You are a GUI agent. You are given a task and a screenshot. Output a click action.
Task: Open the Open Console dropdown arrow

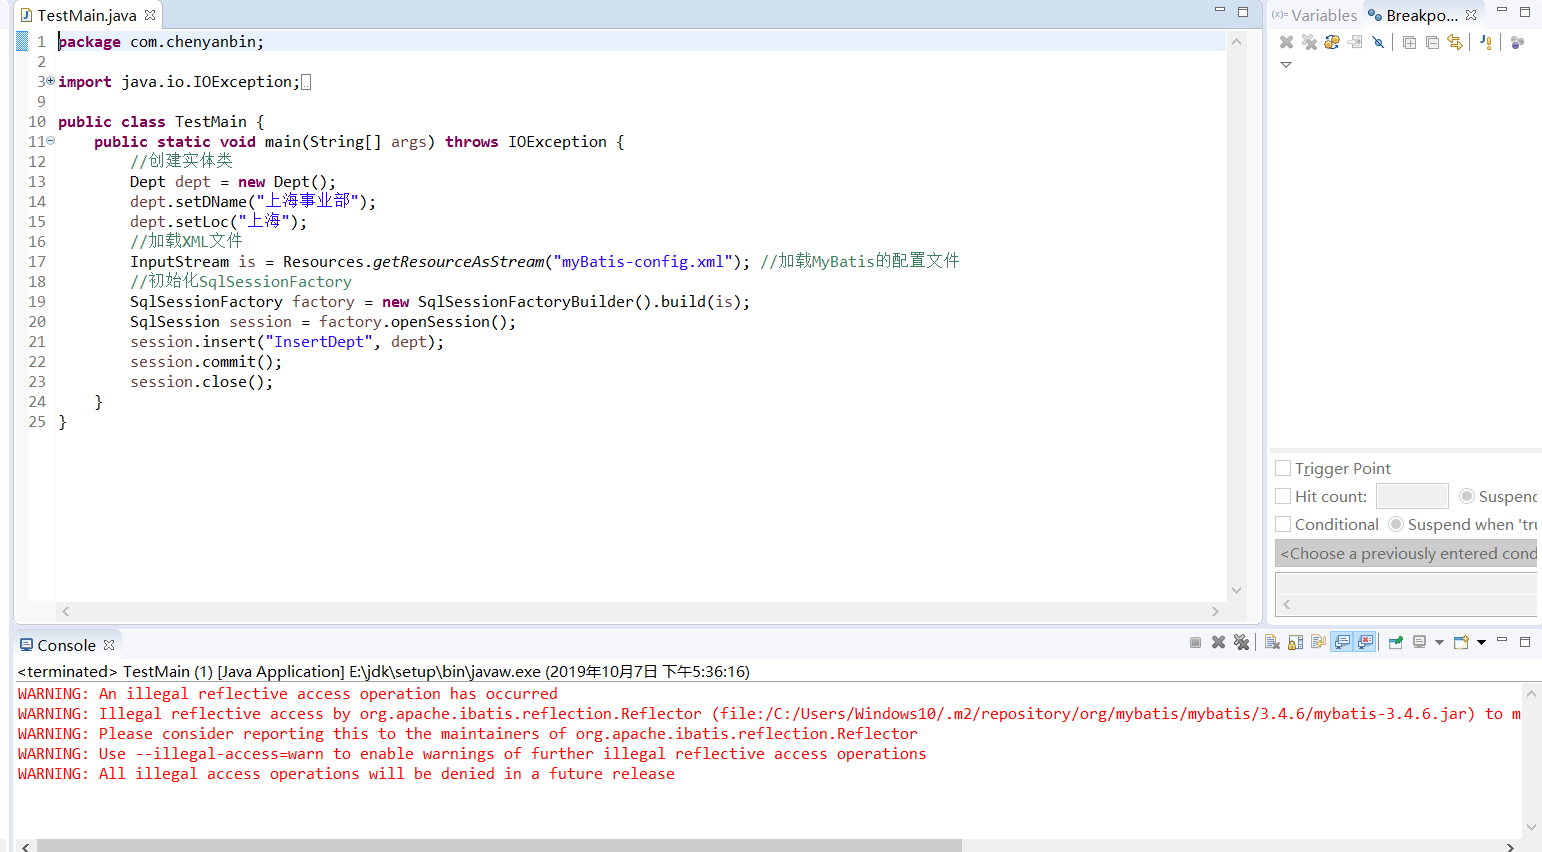pyautogui.click(x=1481, y=642)
